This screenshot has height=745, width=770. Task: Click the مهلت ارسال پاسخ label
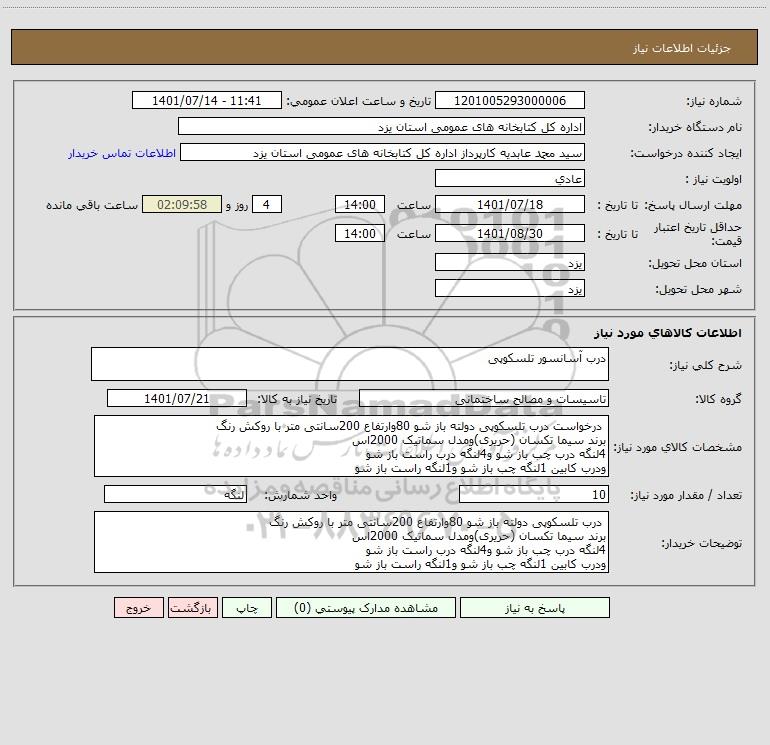tap(693, 205)
